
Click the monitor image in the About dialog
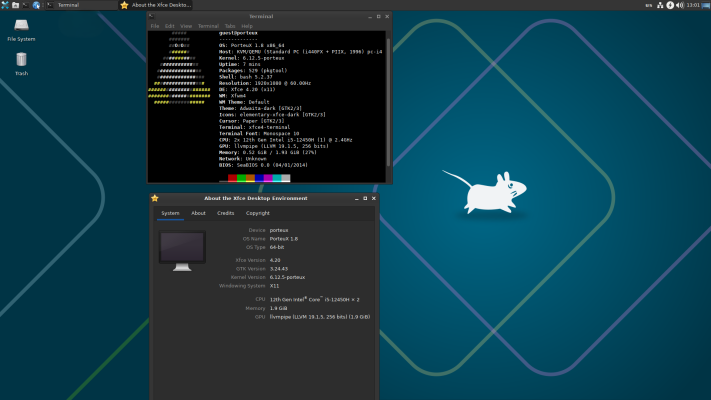[x=182, y=251]
